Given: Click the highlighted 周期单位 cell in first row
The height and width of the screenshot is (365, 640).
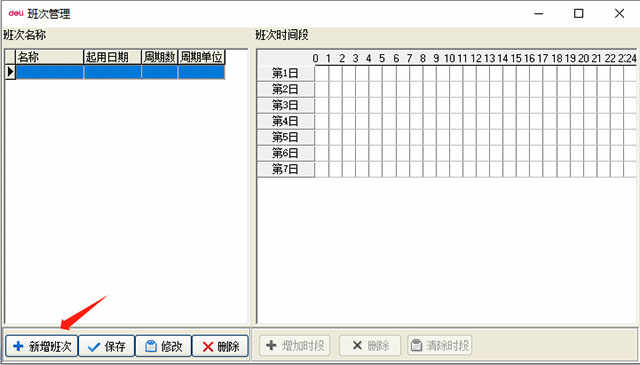Looking at the screenshot, I should click(202, 72).
